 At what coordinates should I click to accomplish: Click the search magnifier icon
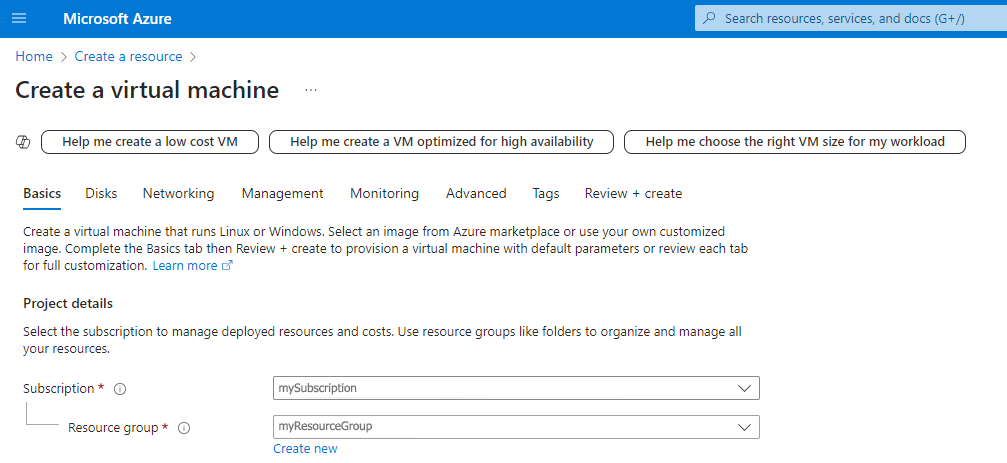710,18
